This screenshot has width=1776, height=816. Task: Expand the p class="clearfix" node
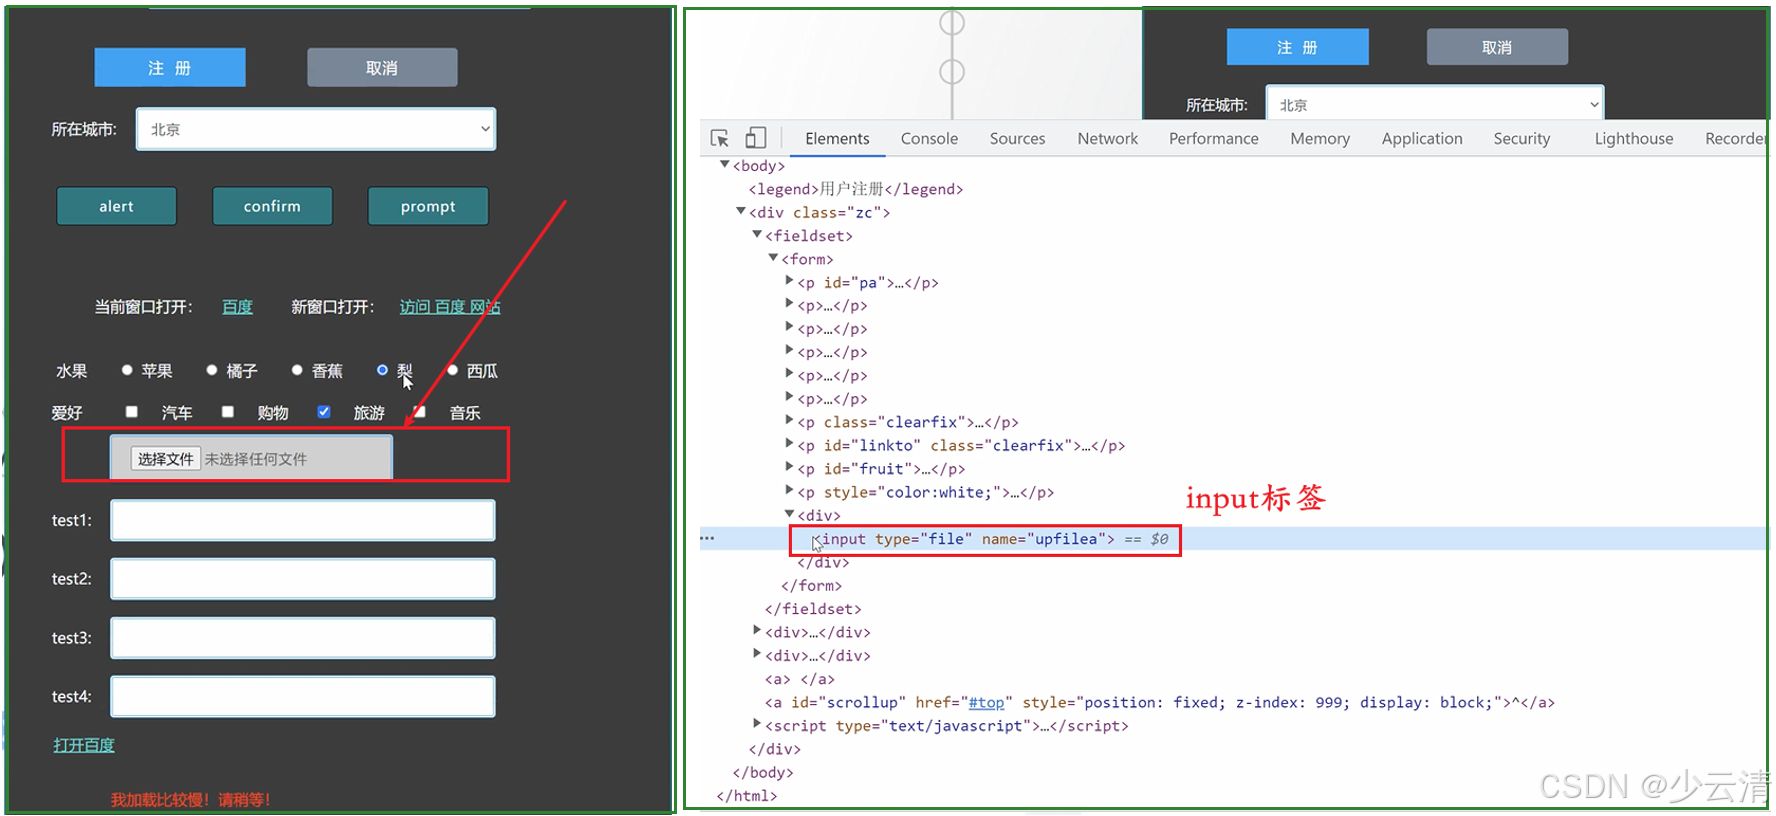789,421
